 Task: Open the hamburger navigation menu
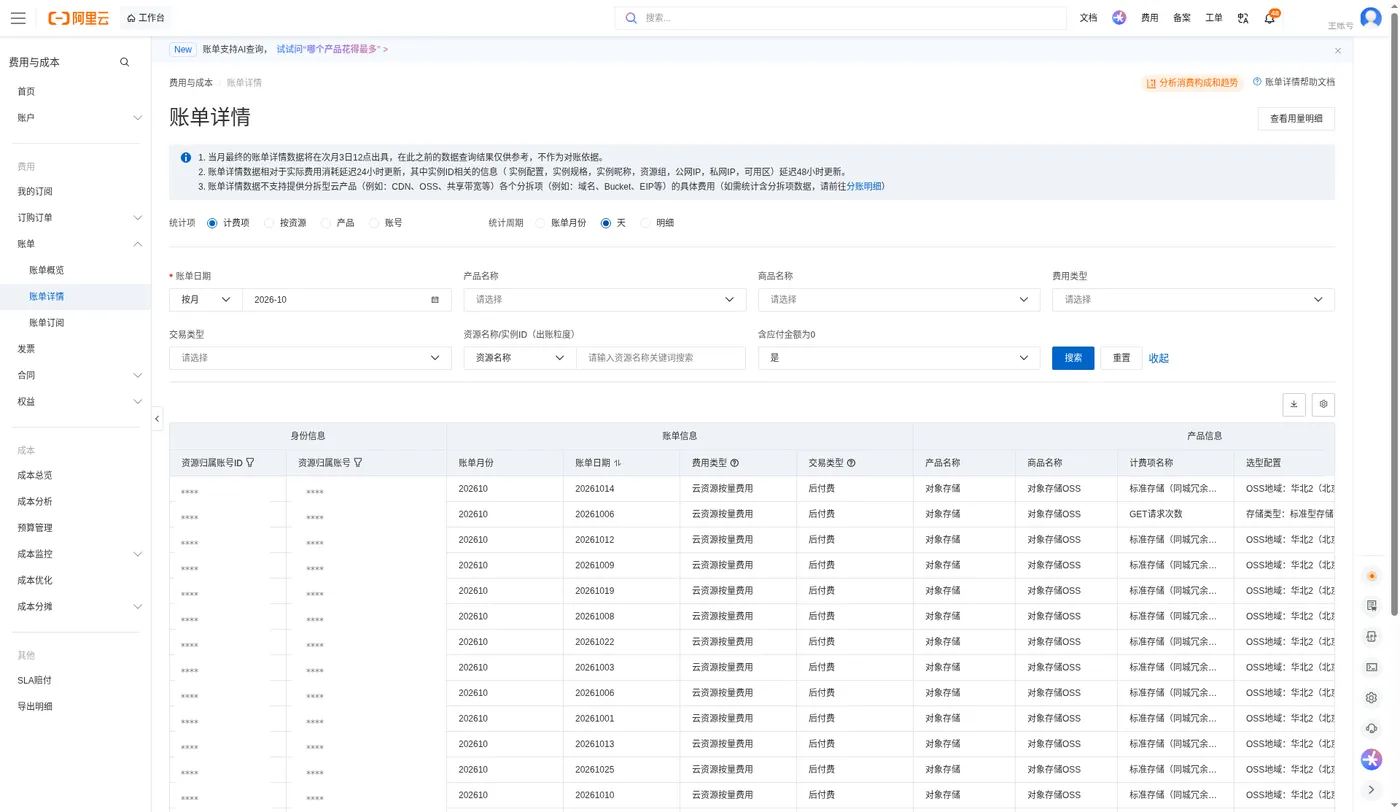coord(18,18)
